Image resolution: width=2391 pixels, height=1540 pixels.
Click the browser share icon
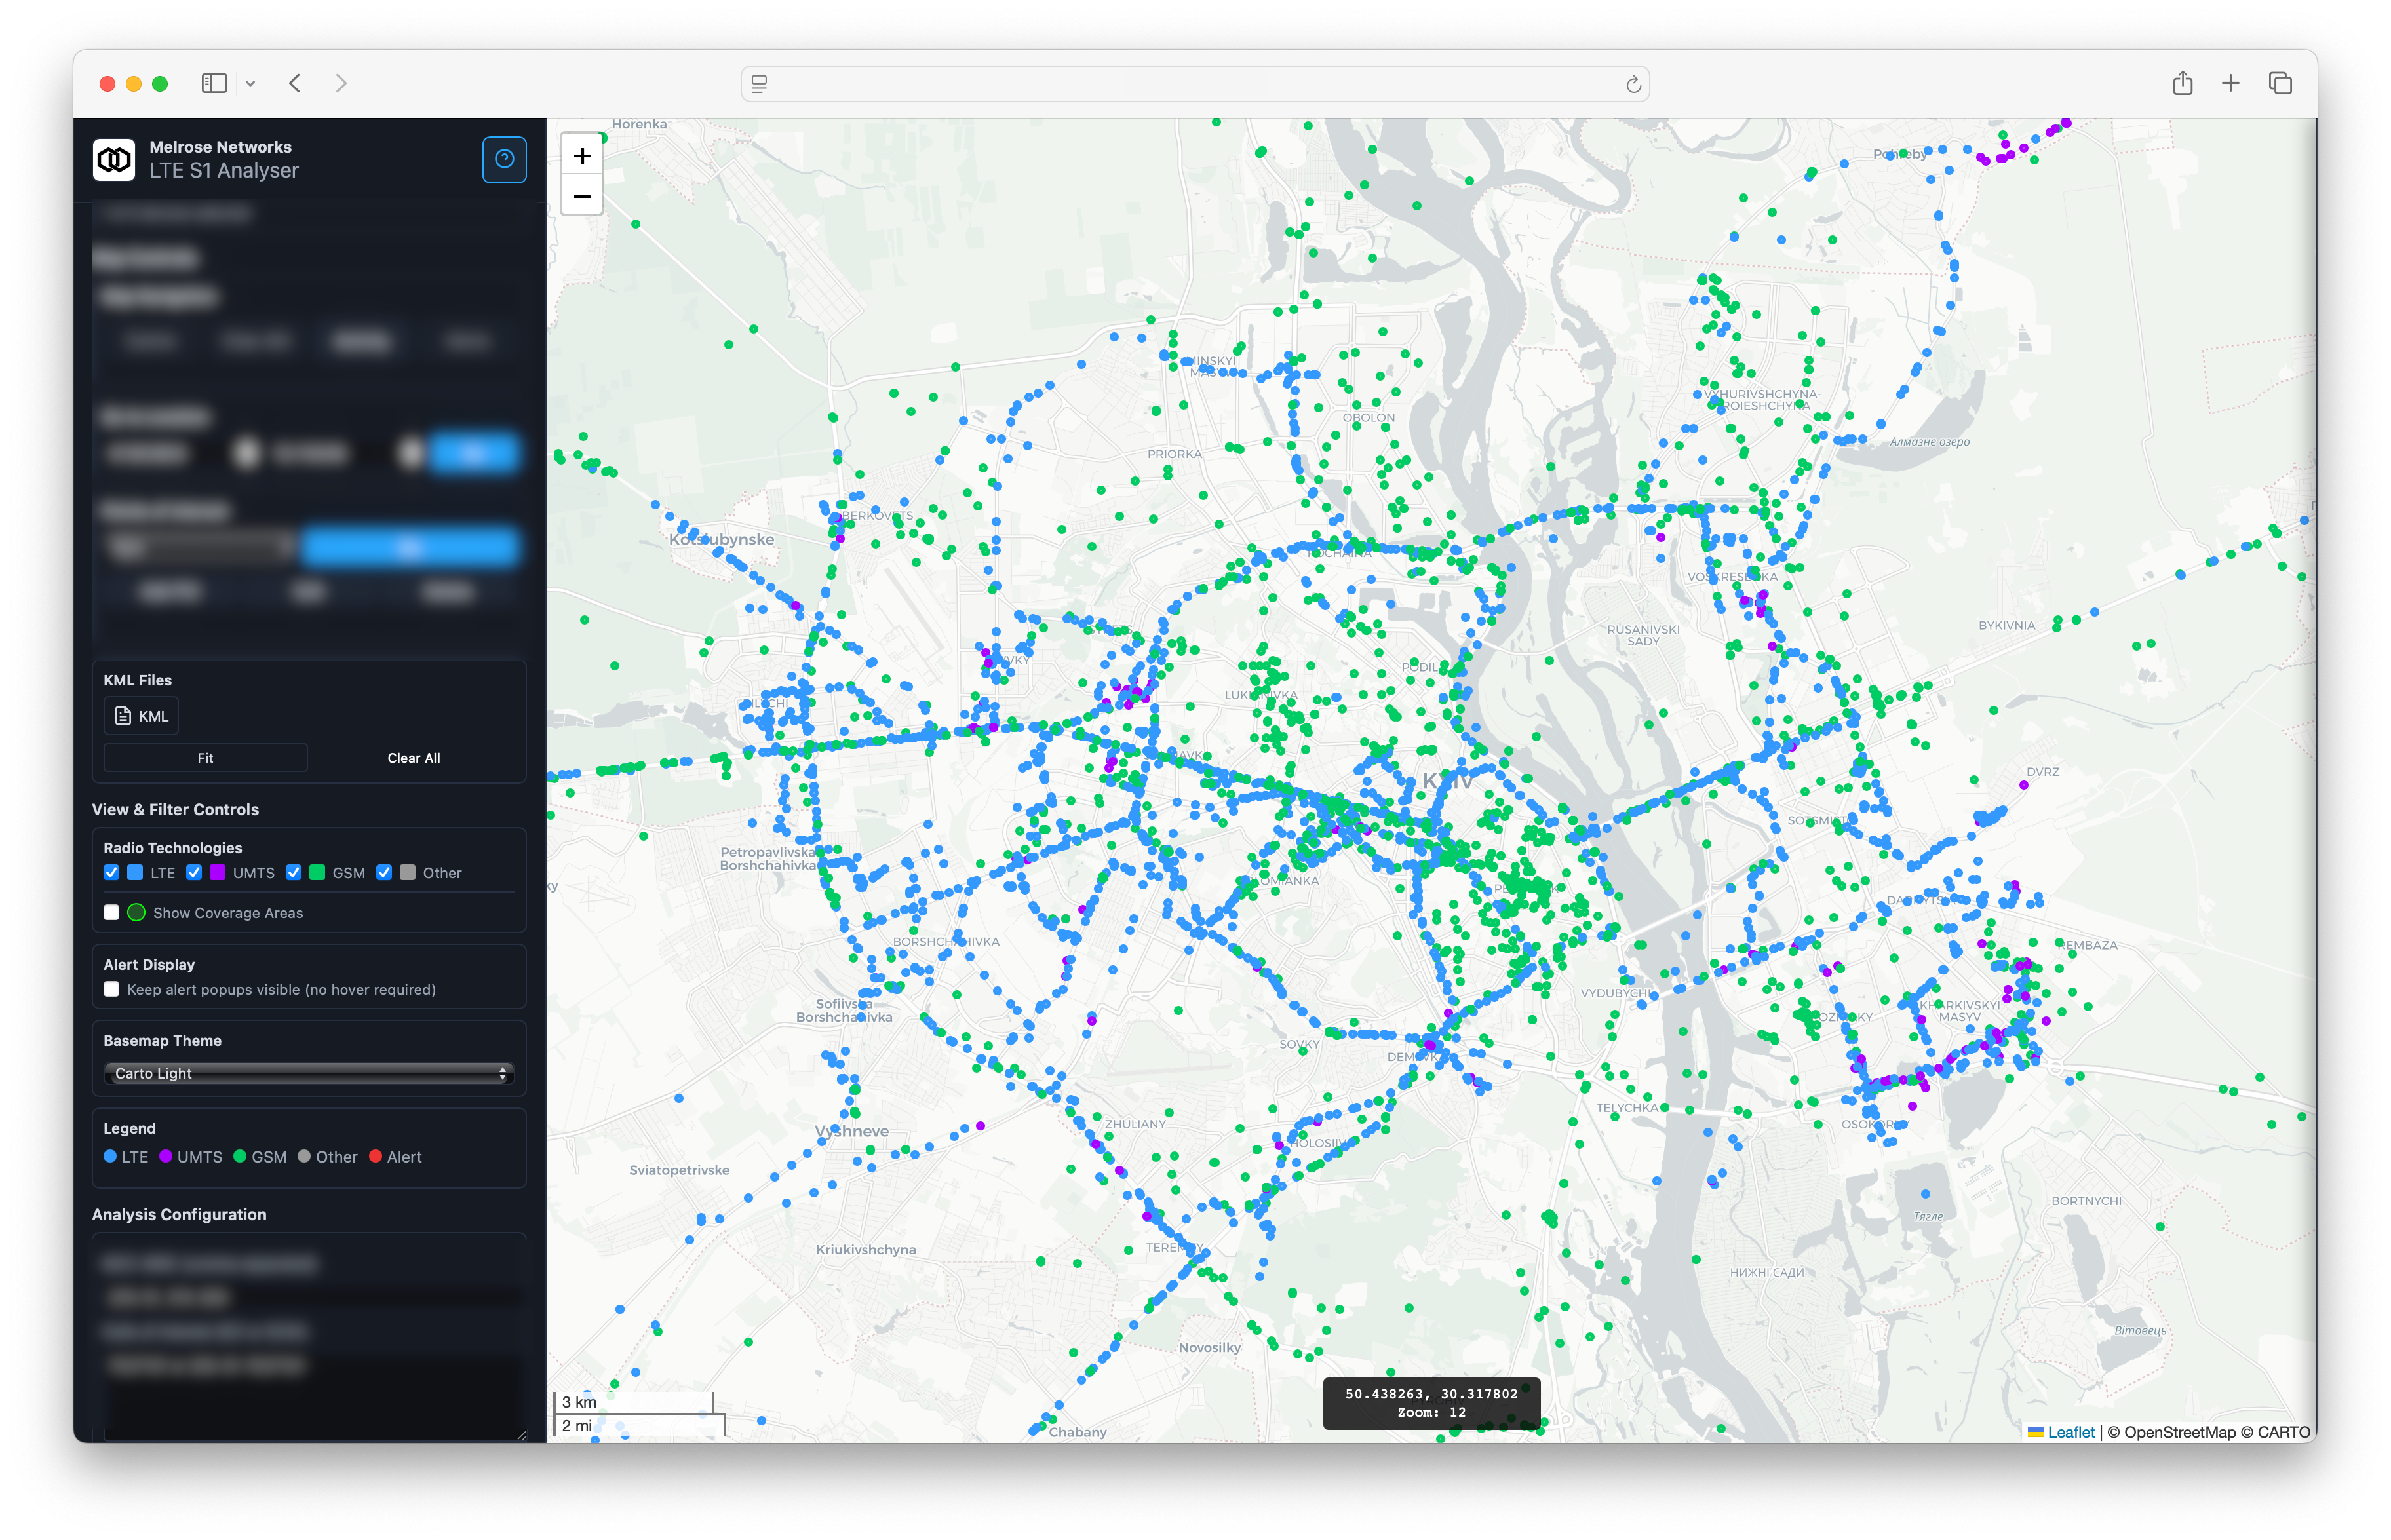pos(2182,83)
